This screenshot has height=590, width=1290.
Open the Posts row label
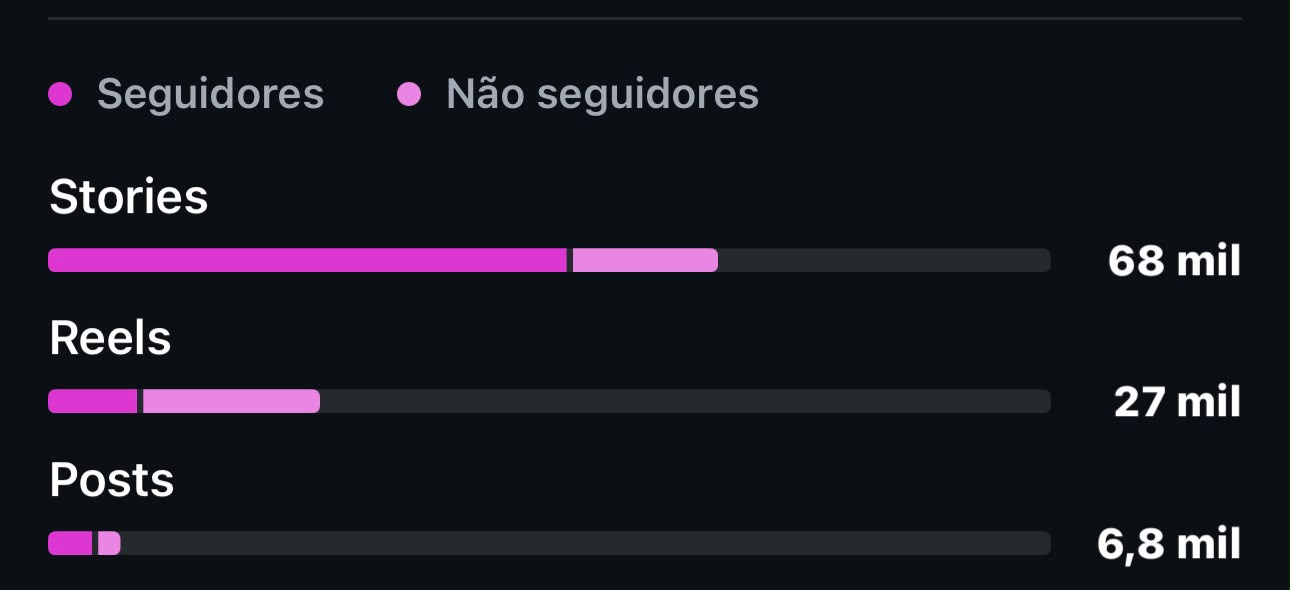(x=112, y=480)
